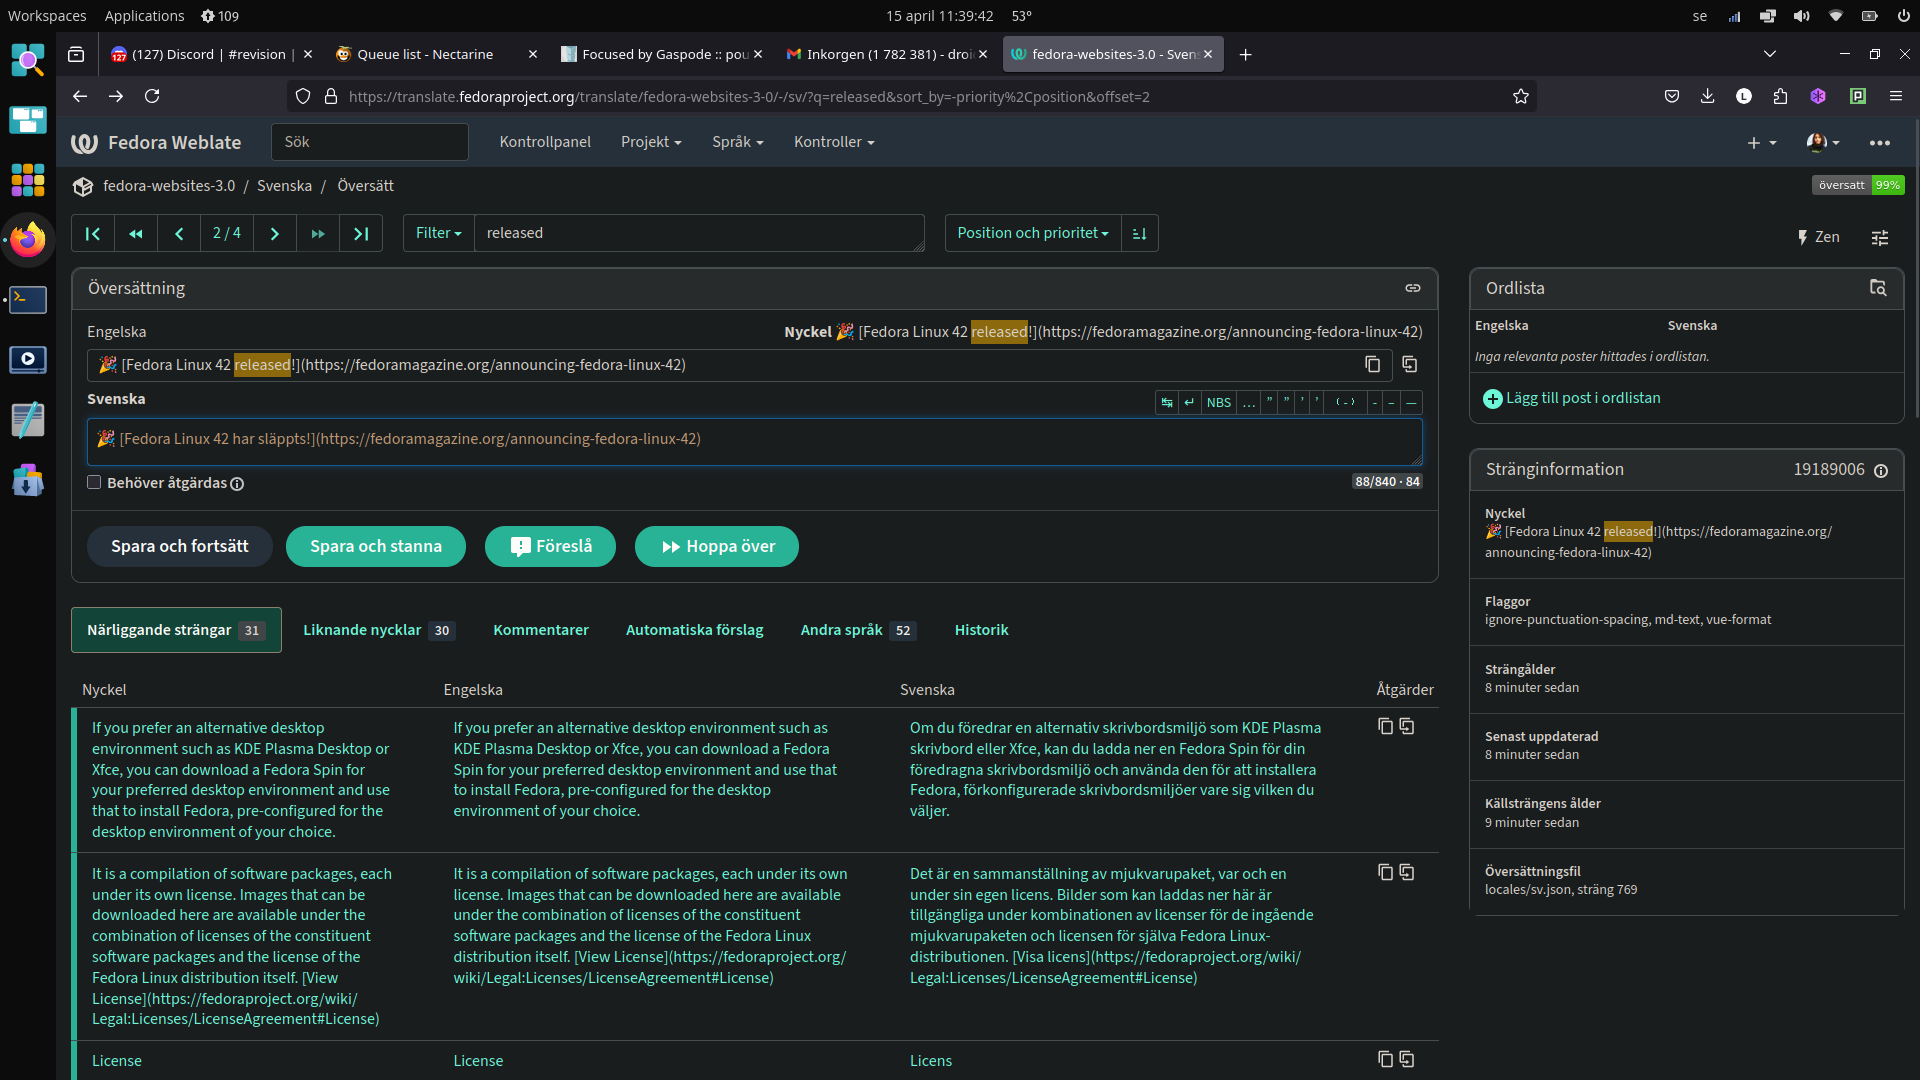Copy English source text to clipboard
This screenshot has width=1920, height=1080.
1373,365
